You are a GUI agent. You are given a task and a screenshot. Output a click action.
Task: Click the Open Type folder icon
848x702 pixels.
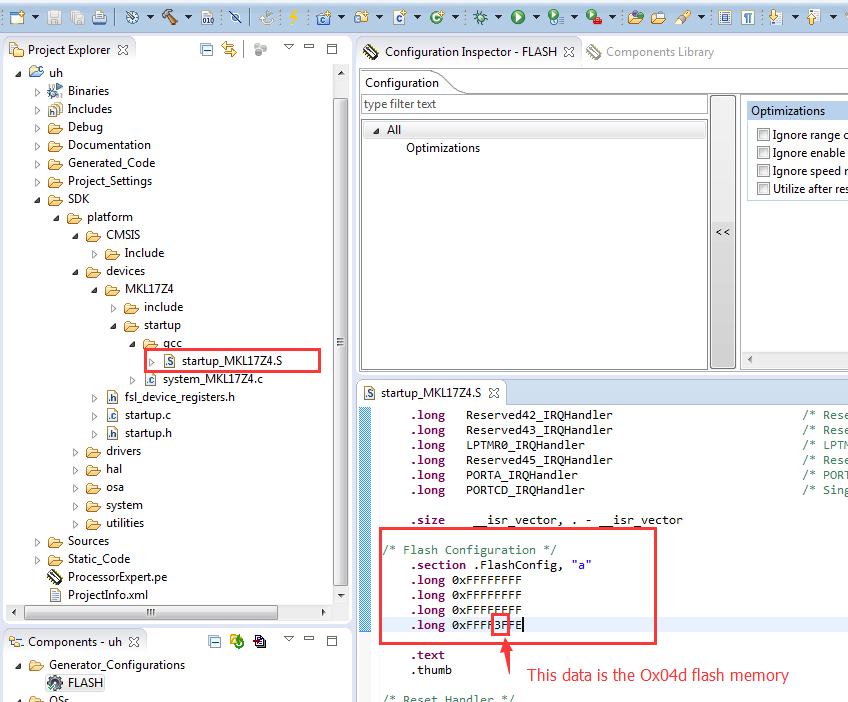[x=635, y=17]
